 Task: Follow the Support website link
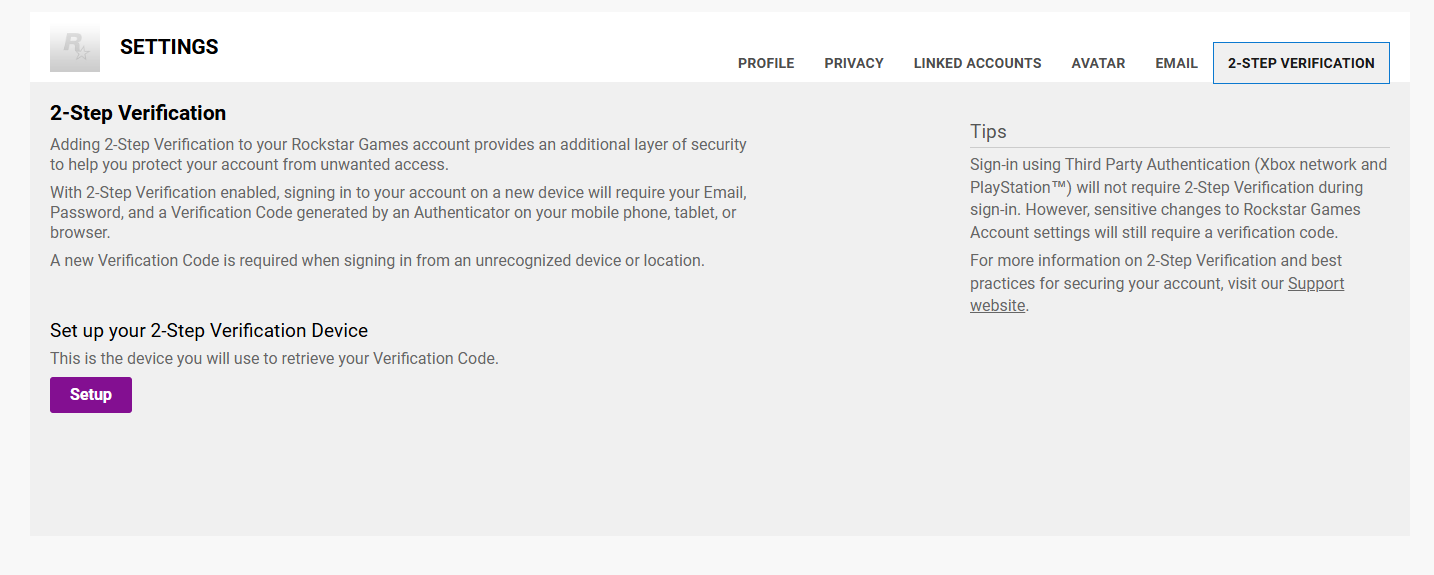(1315, 284)
